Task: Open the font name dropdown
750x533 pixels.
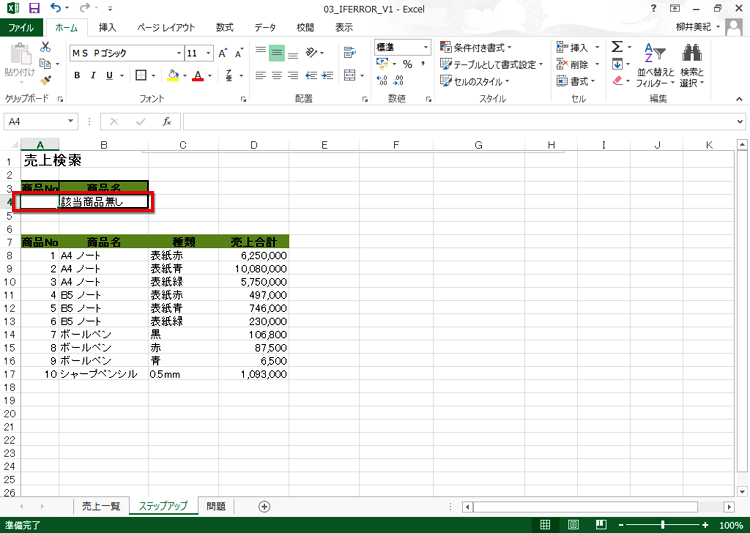Action: [179, 53]
